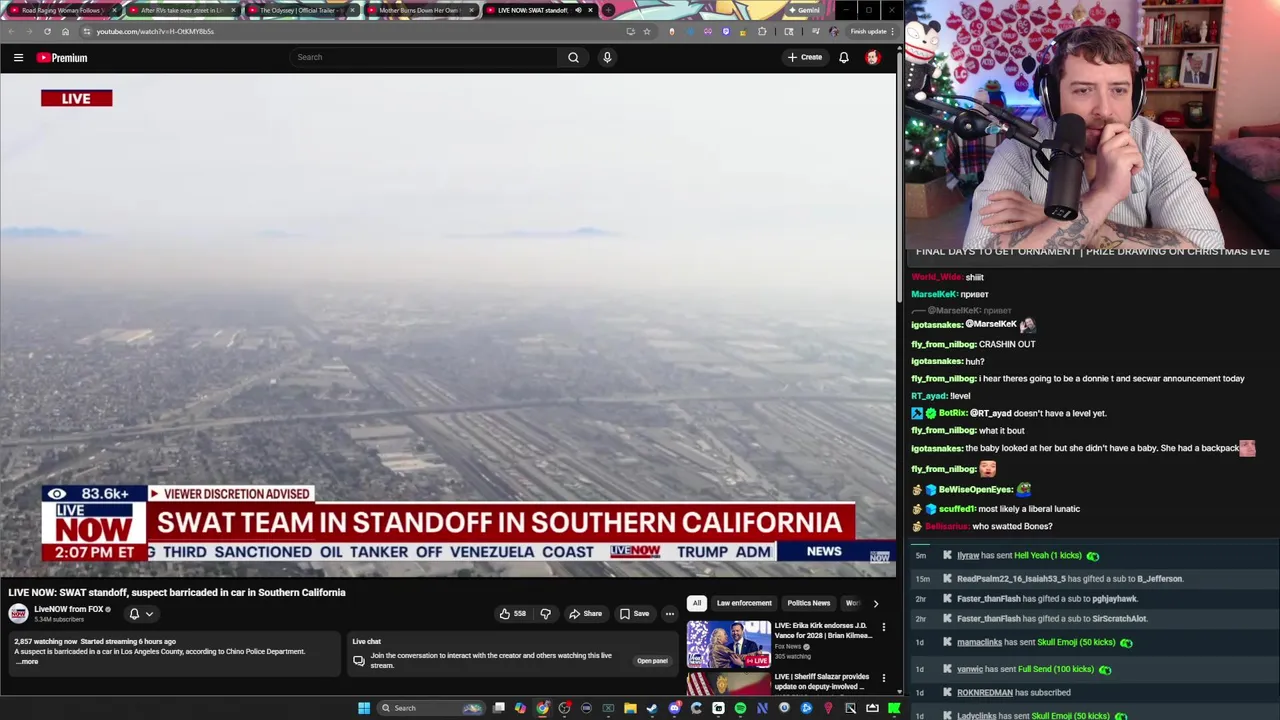Click the YouTube search magnifier button
The height and width of the screenshot is (720, 1280).
pyautogui.click(x=573, y=57)
